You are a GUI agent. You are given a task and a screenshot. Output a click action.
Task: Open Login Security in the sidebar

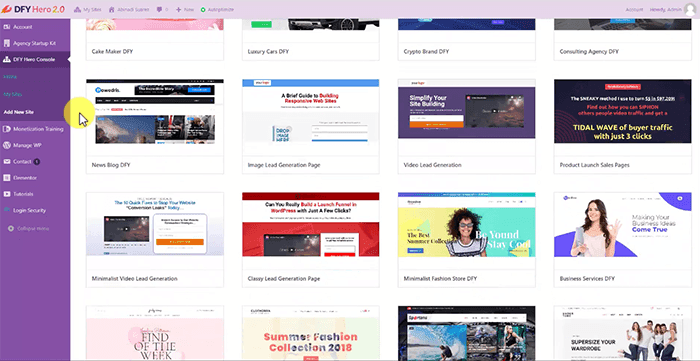click(x=29, y=210)
